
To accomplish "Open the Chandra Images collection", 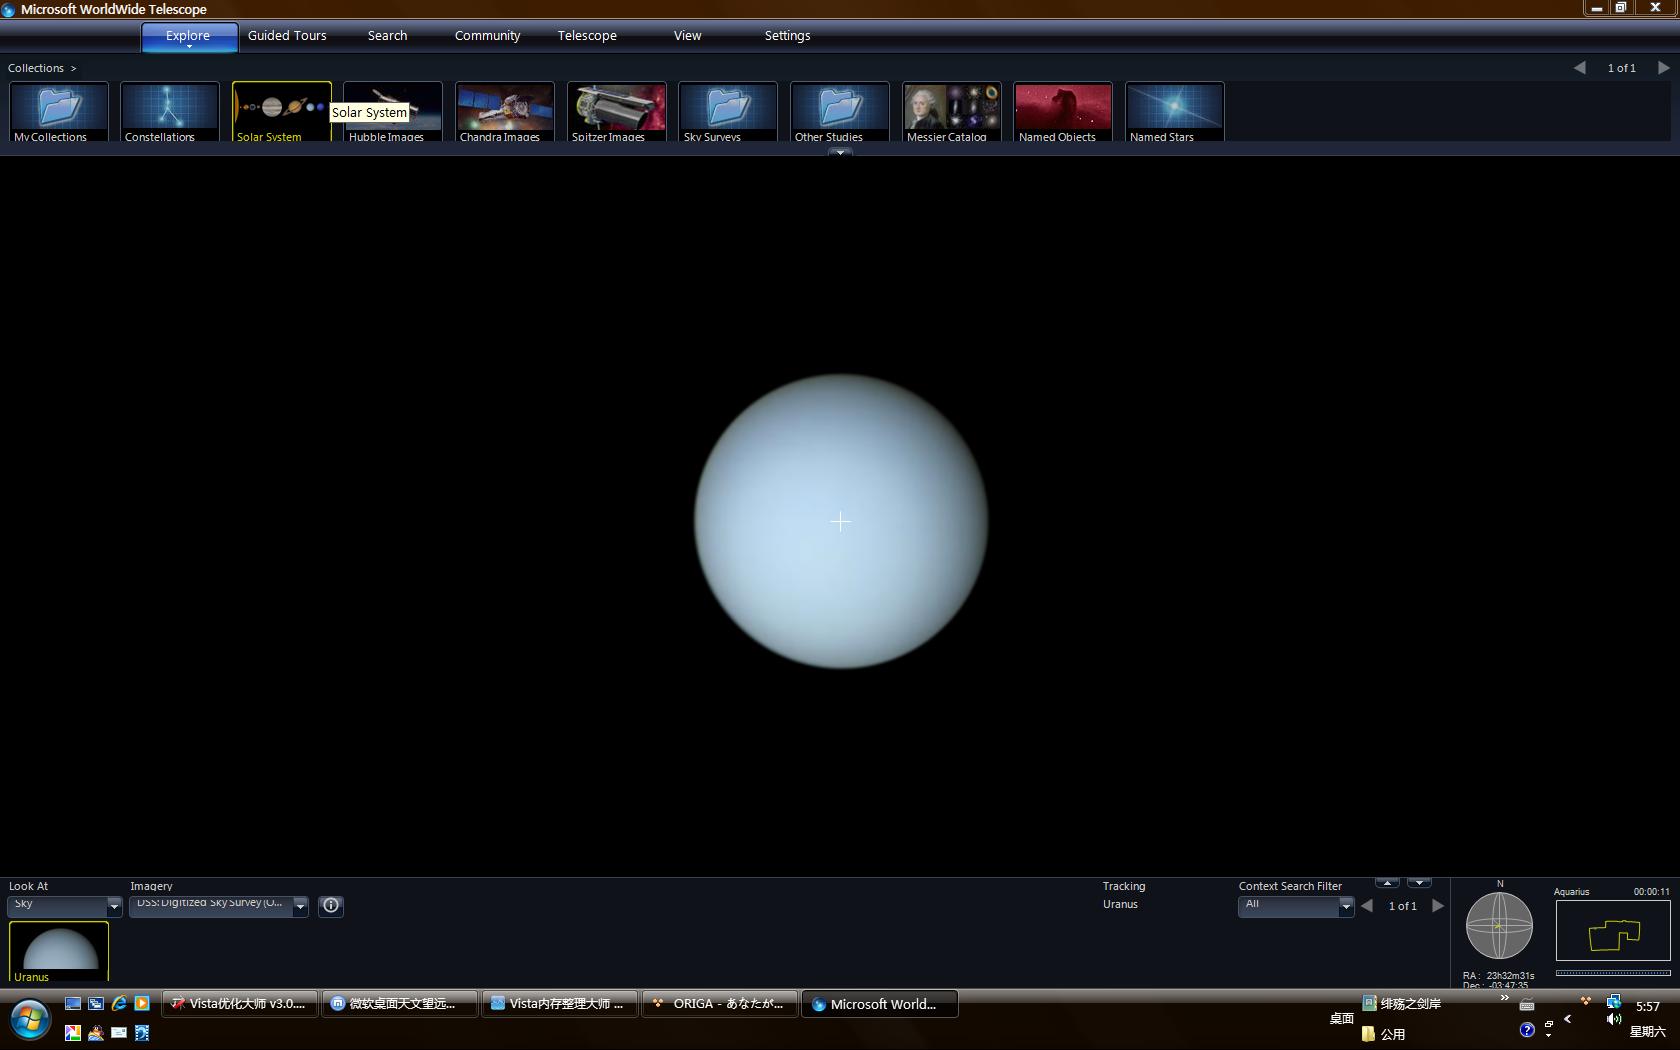I will pos(505,112).
